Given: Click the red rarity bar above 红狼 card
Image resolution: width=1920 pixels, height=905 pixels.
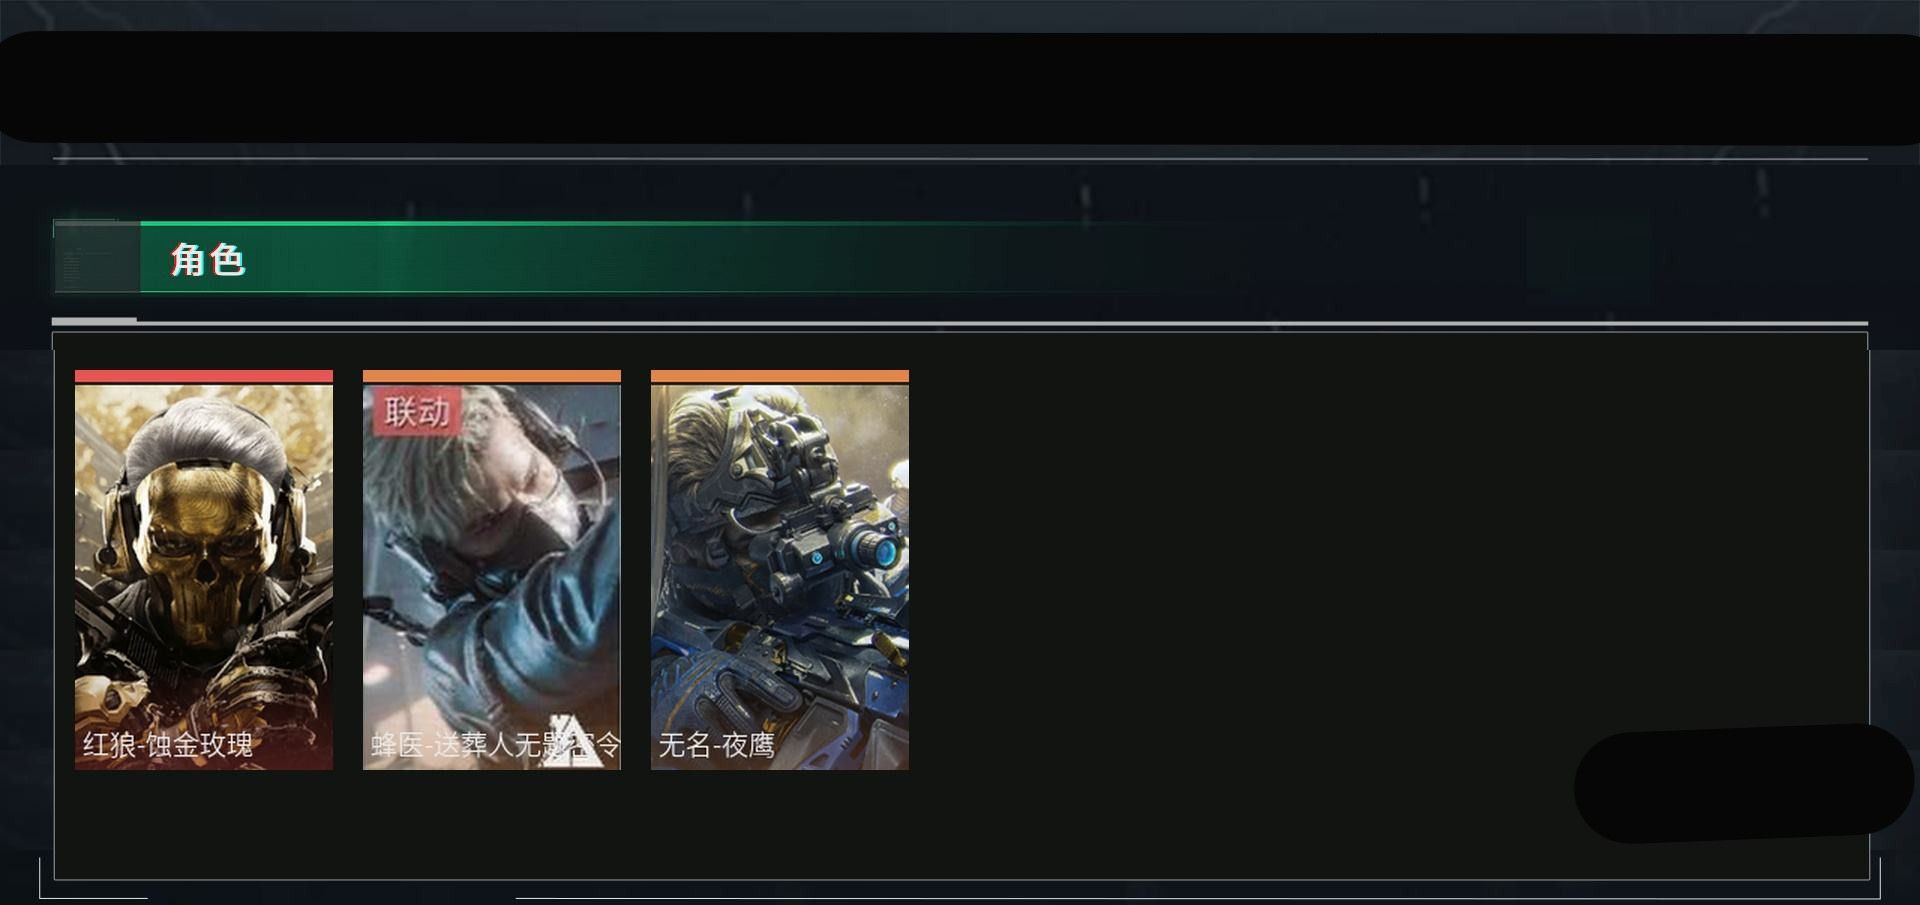Looking at the screenshot, I should pos(204,377).
